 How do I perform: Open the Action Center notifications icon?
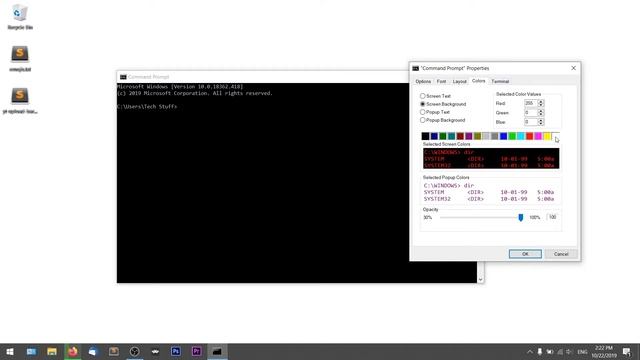point(627,352)
